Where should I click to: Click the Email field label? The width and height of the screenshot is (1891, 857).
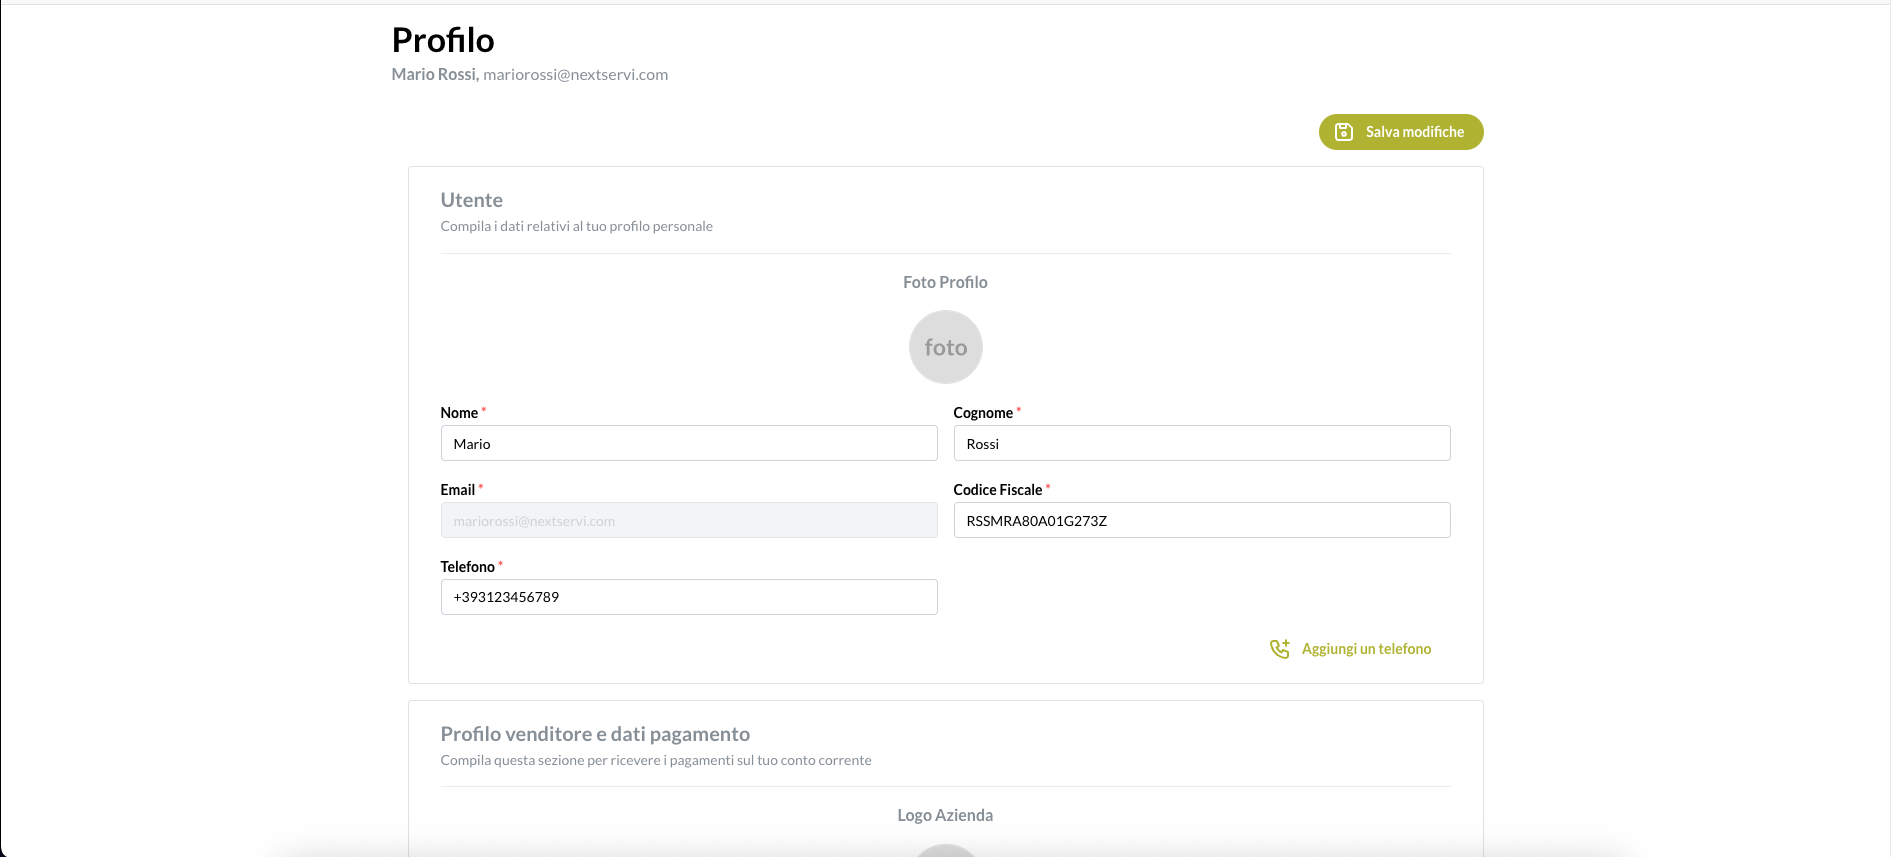click(x=457, y=490)
